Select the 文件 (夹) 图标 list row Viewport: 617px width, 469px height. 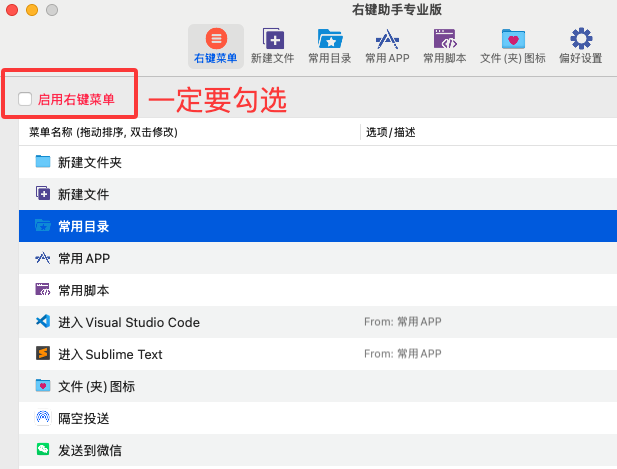[318, 386]
